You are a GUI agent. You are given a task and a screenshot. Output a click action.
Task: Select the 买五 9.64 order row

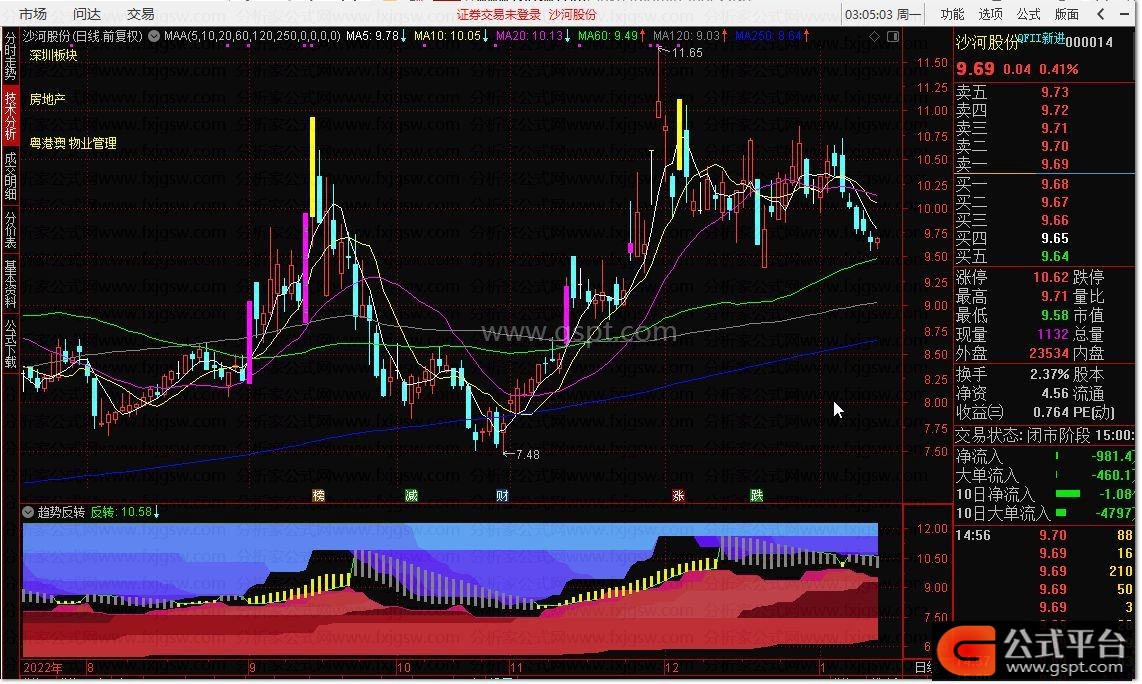pos(1044,256)
